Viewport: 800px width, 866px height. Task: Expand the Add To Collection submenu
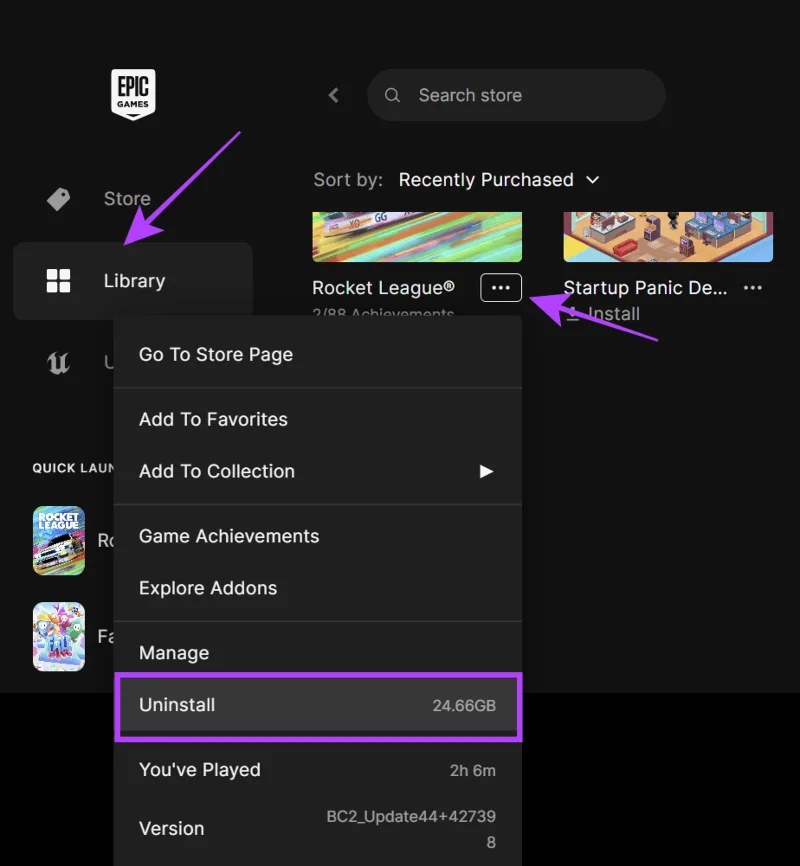318,471
